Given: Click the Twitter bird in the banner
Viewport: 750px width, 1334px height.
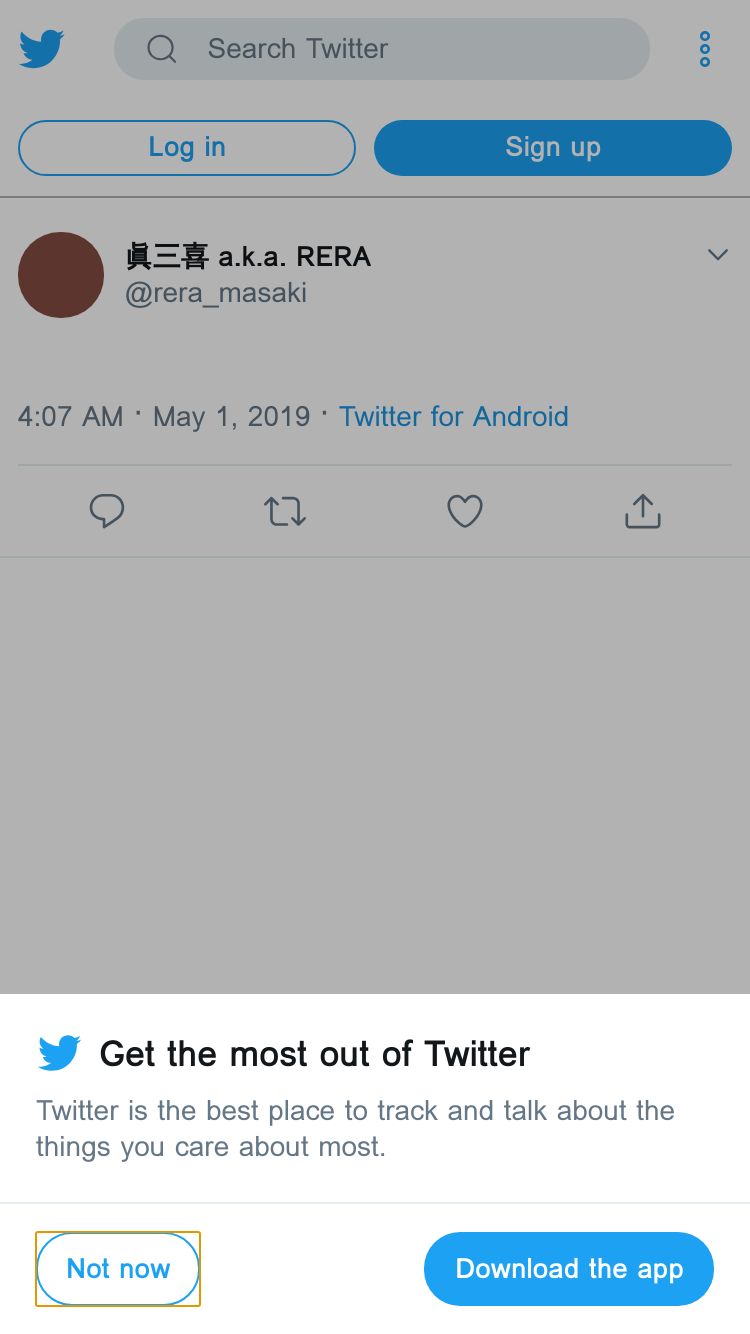Looking at the screenshot, I should [x=59, y=1053].
